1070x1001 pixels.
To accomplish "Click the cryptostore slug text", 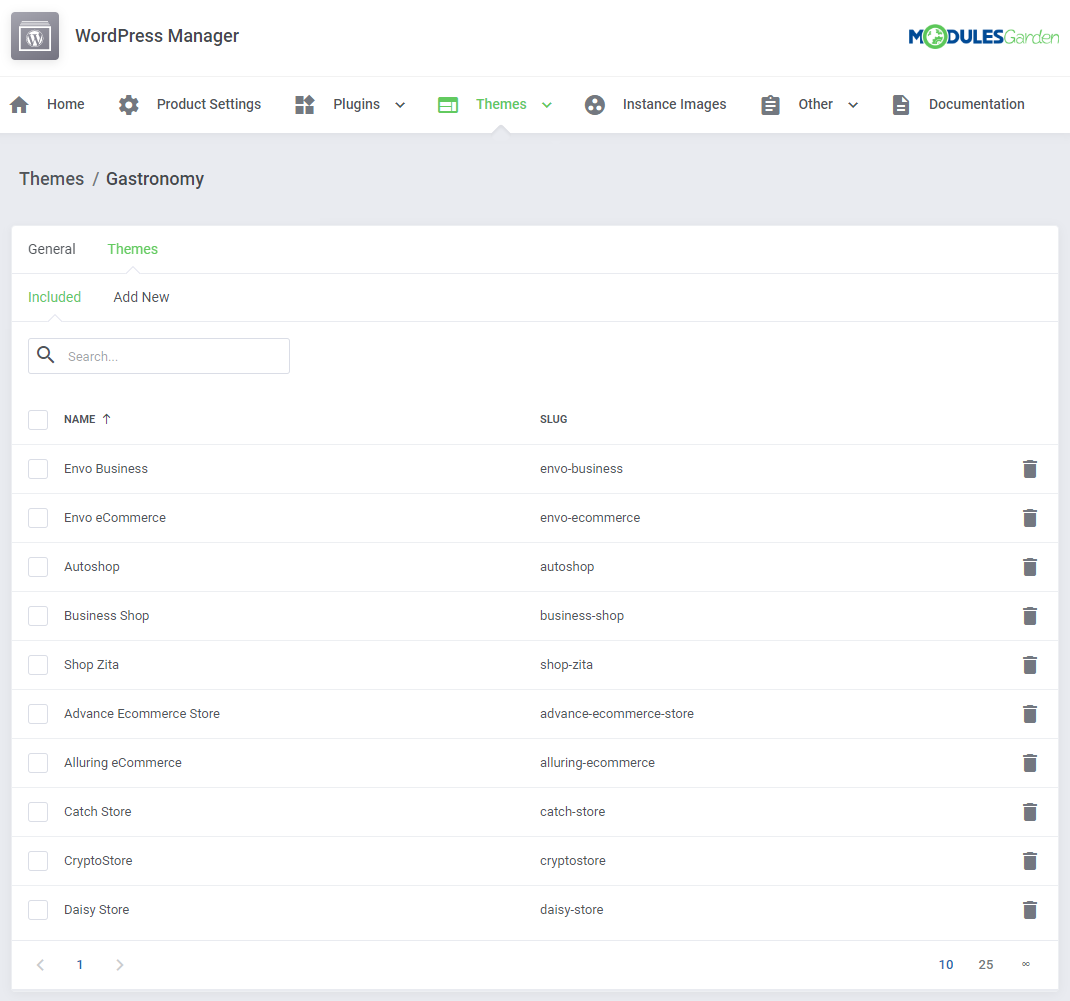I will point(573,861).
